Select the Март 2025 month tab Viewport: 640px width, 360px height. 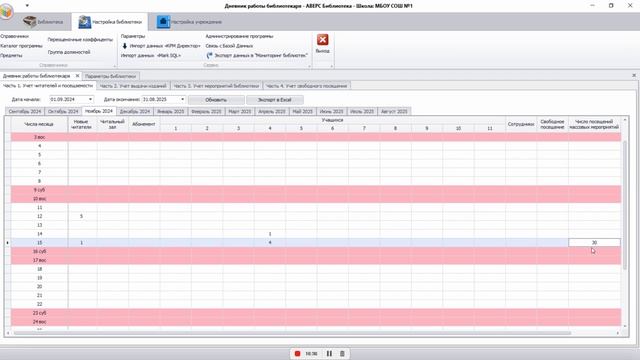click(x=240, y=111)
